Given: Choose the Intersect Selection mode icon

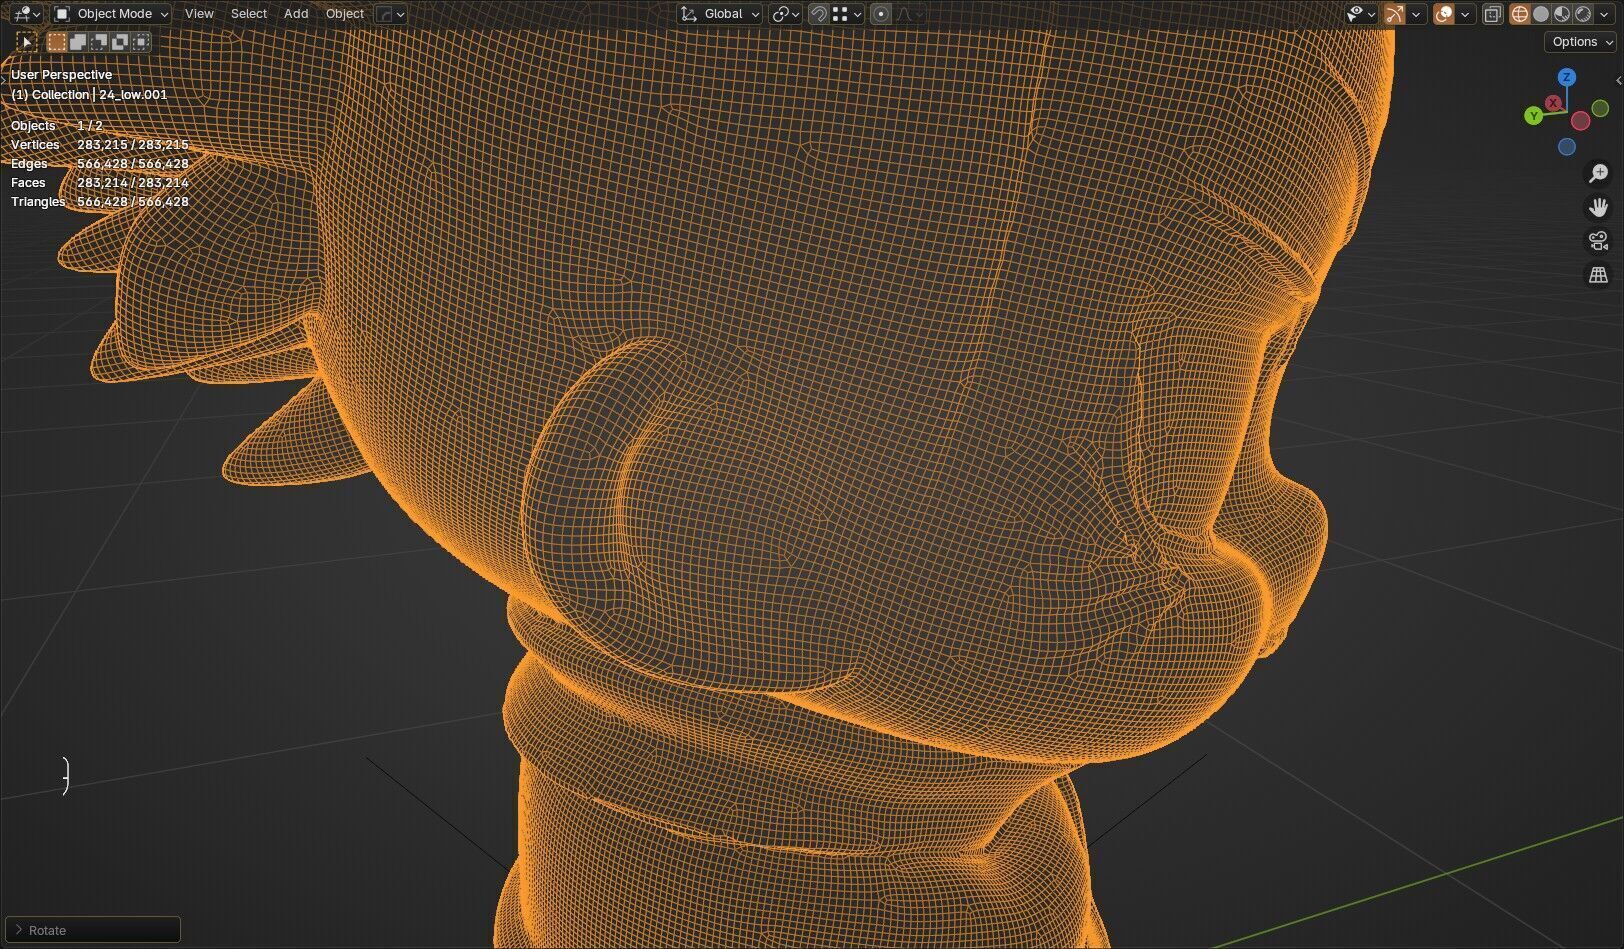Looking at the screenshot, I should point(141,41).
